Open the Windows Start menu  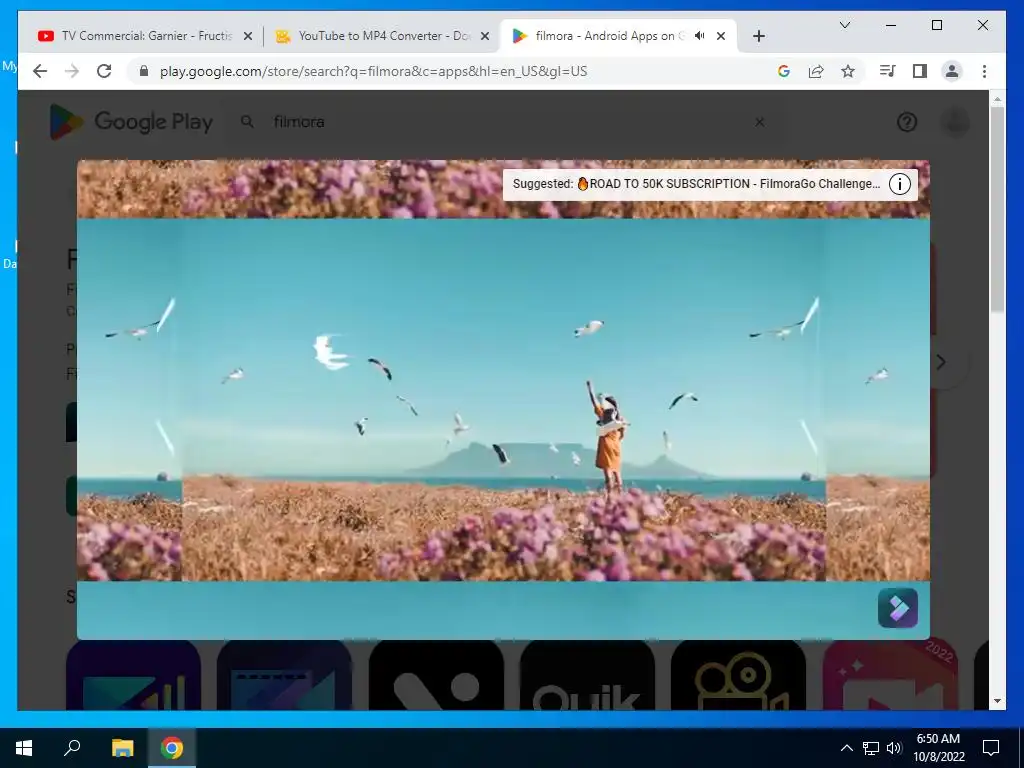pos(24,748)
